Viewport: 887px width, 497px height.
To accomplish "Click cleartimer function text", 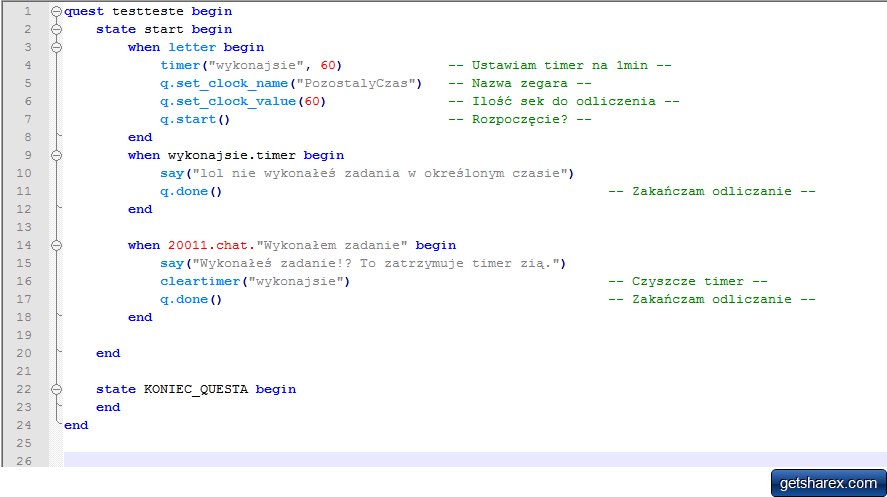I will (x=200, y=282).
